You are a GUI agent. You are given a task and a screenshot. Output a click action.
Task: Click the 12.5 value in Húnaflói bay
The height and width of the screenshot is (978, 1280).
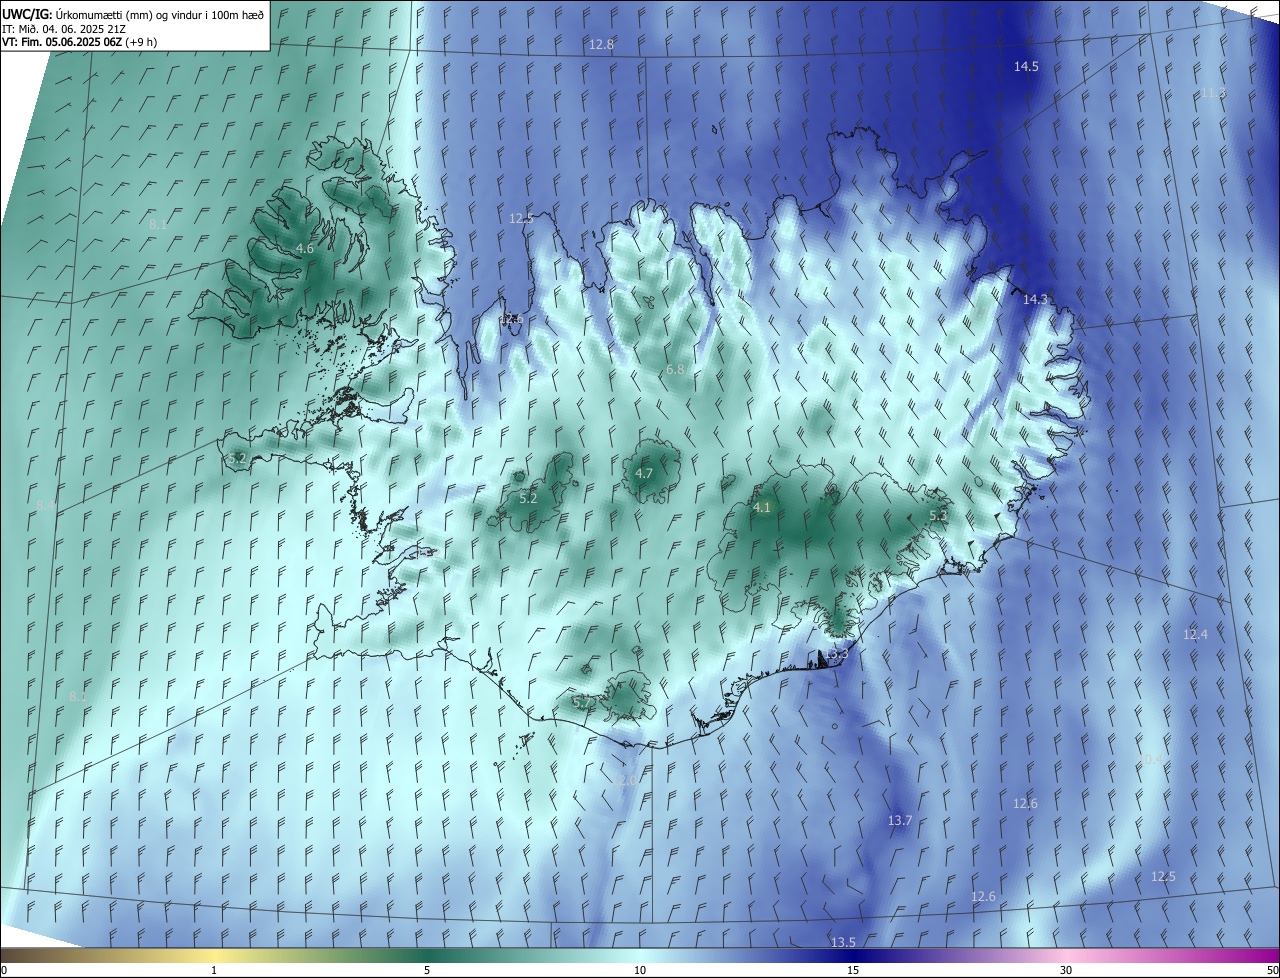521,218
